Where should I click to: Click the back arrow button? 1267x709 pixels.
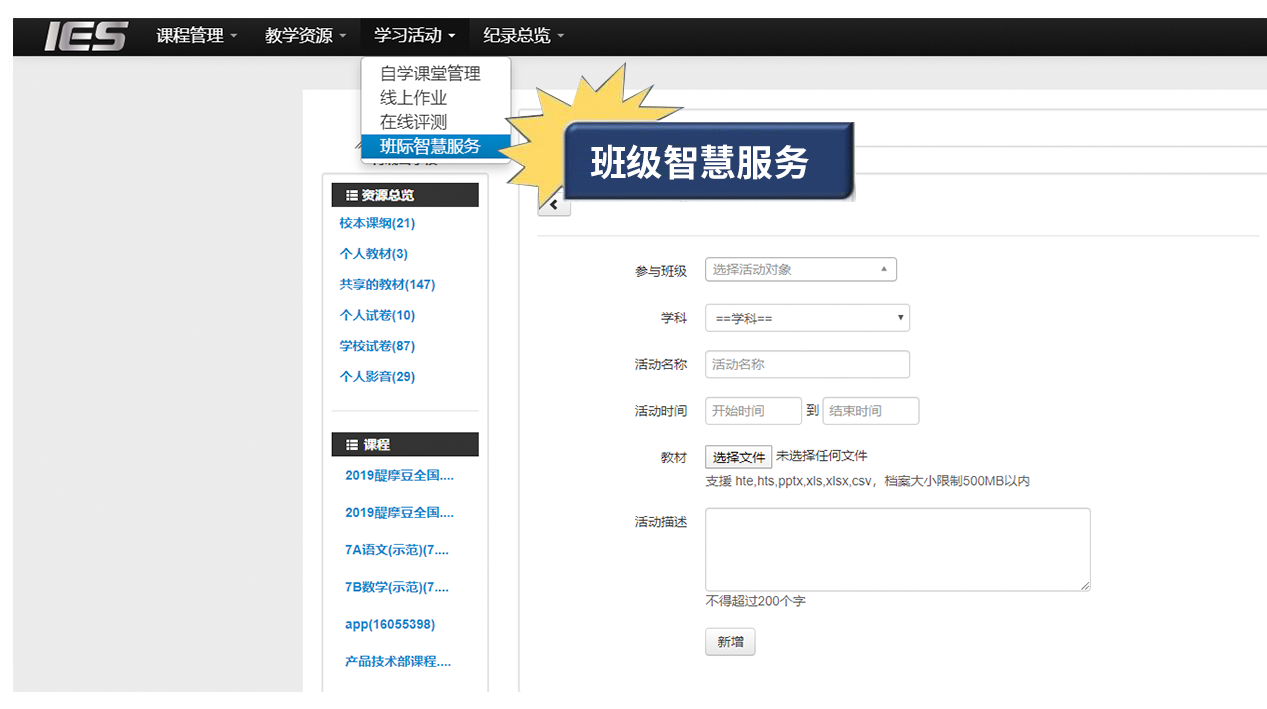click(x=554, y=206)
